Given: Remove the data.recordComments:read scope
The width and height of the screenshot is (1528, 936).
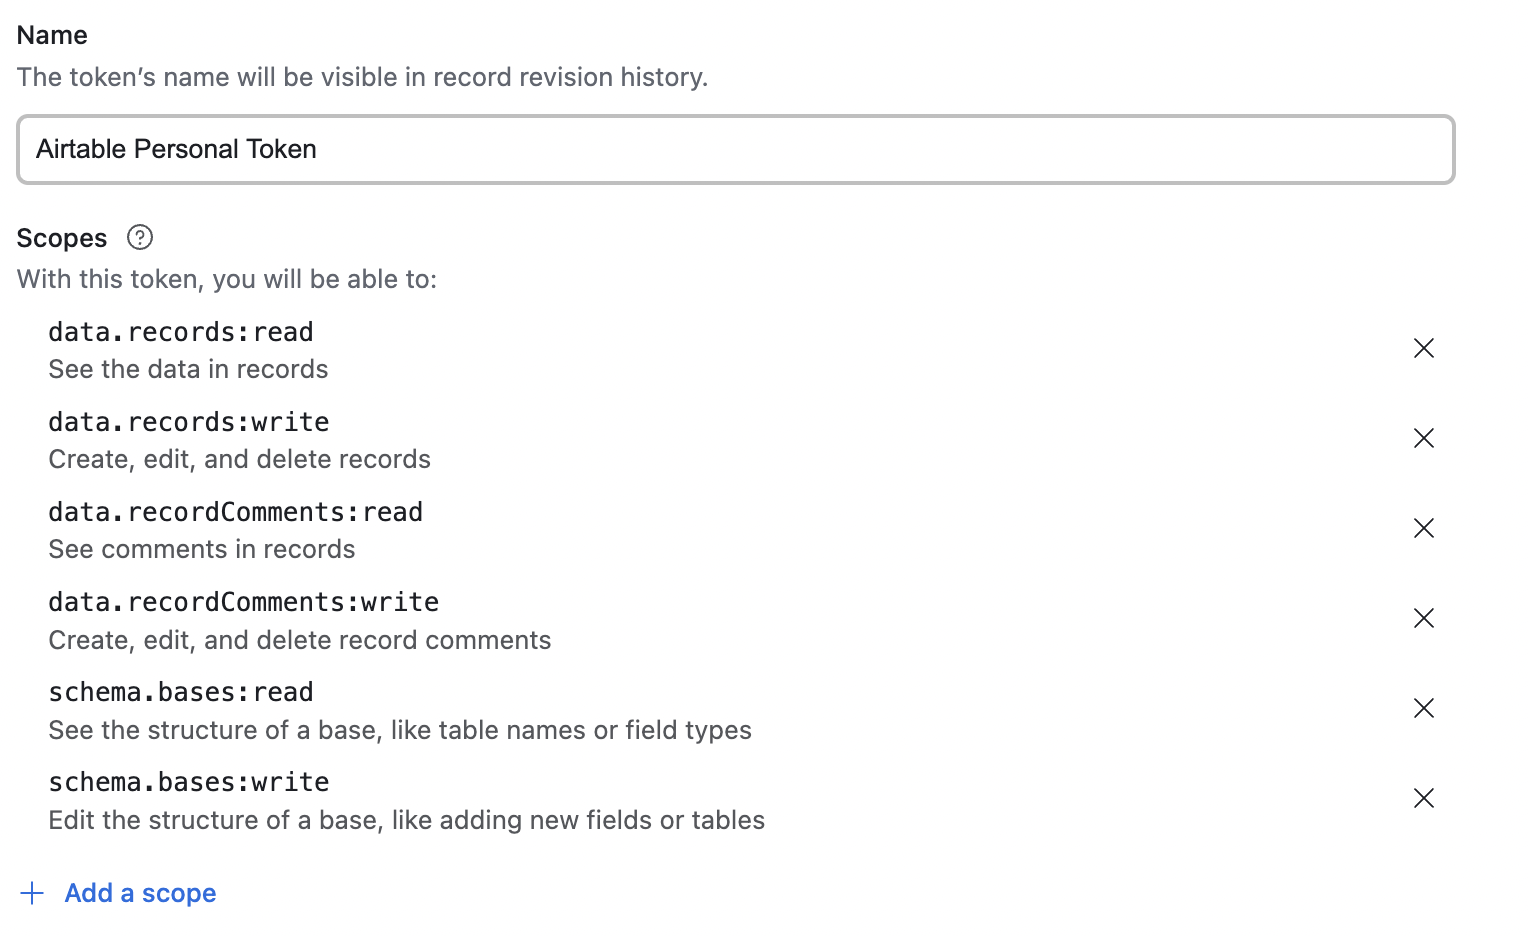Looking at the screenshot, I should coord(1424,528).
